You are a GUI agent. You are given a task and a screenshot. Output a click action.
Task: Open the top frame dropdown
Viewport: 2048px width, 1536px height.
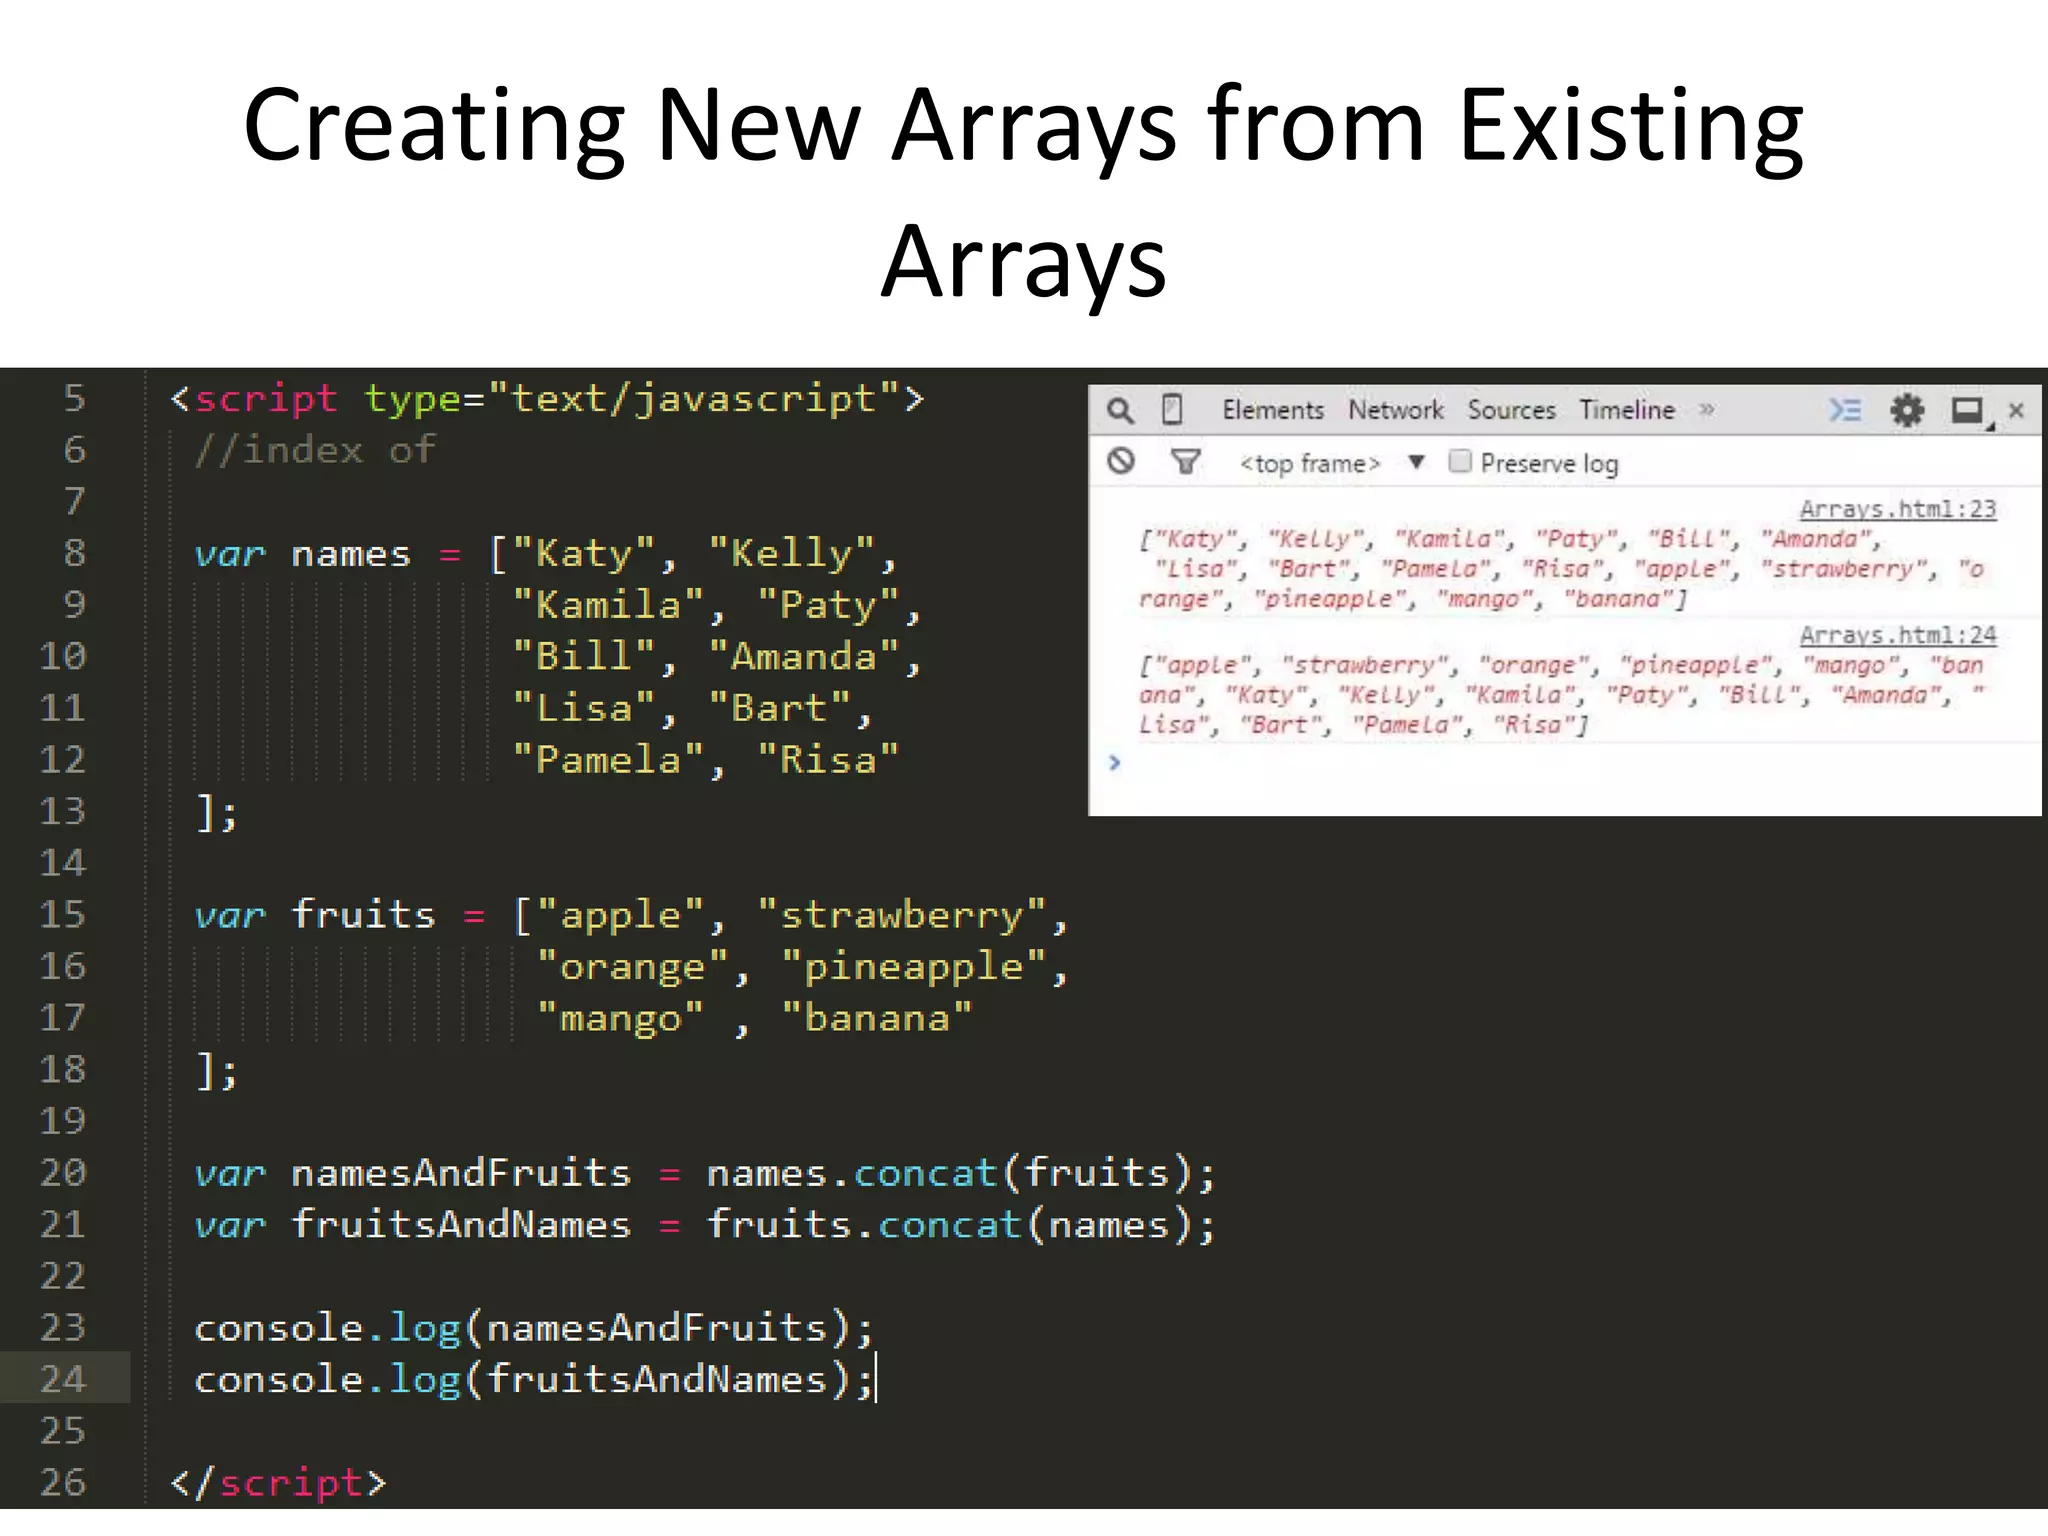1331,463
